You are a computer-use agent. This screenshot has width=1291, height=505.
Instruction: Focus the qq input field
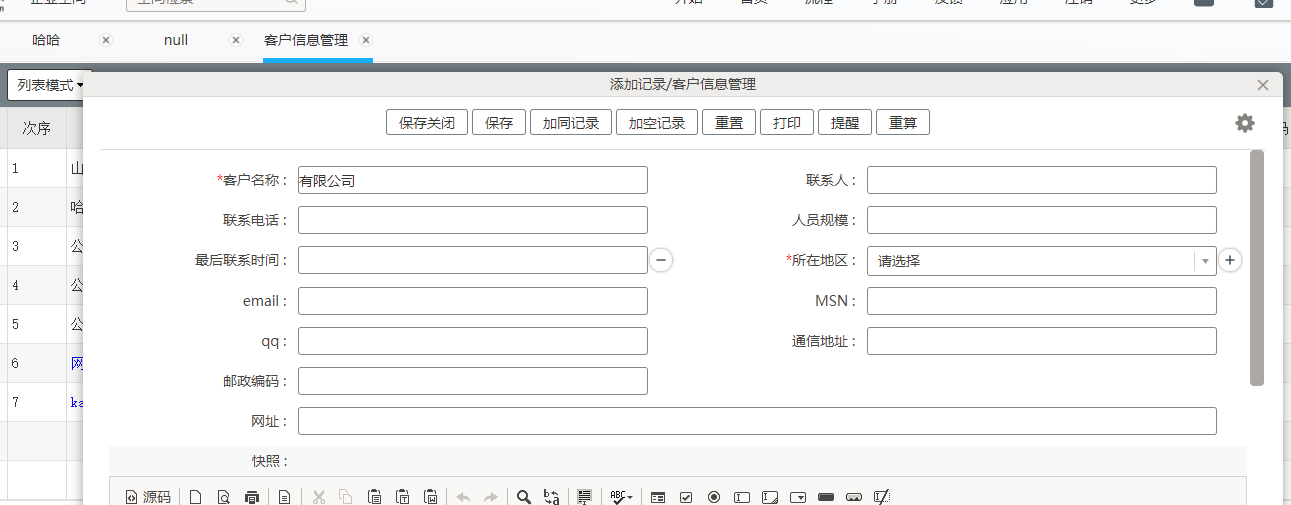(x=473, y=341)
